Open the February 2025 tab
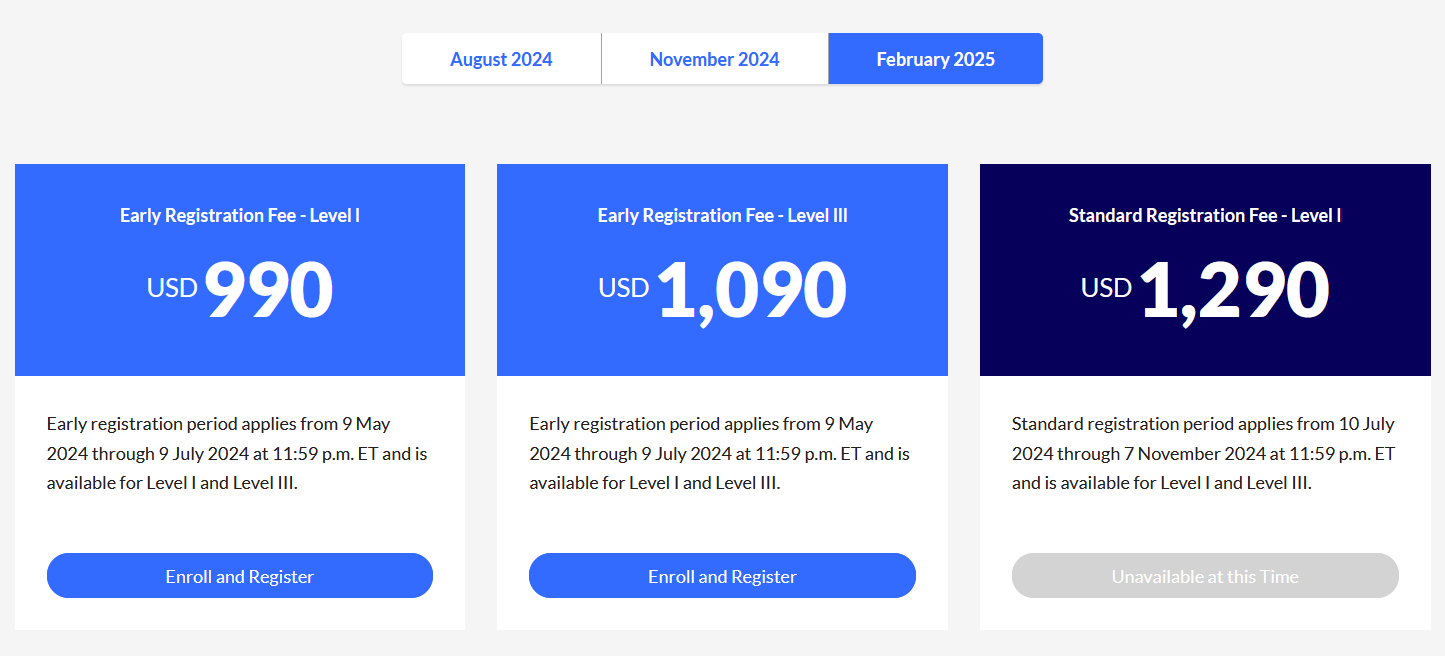Image resolution: width=1445 pixels, height=656 pixels. coord(936,59)
